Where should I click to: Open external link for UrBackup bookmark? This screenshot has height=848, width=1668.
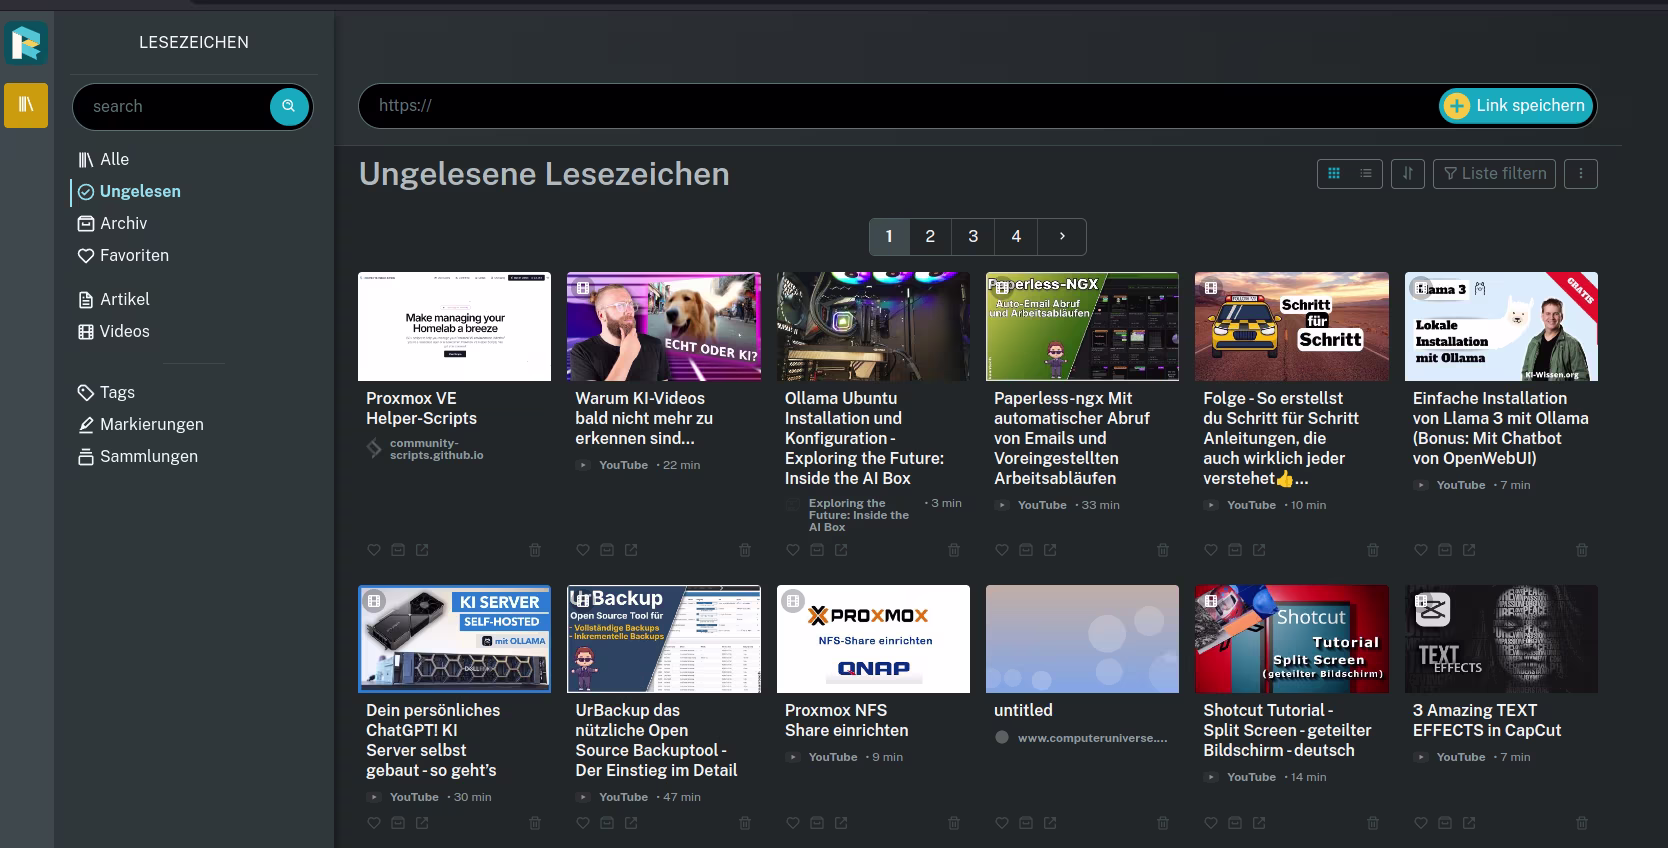(x=631, y=823)
